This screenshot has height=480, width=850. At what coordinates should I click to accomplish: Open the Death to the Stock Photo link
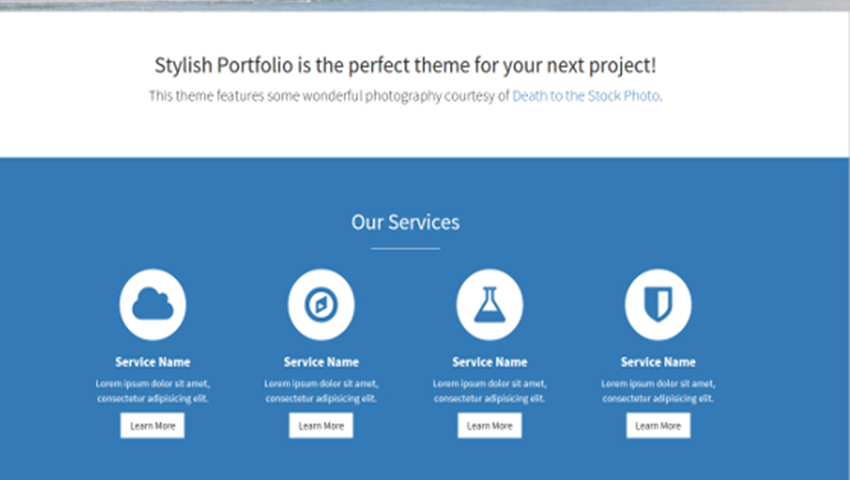pyautogui.click(x=586, y=97)
